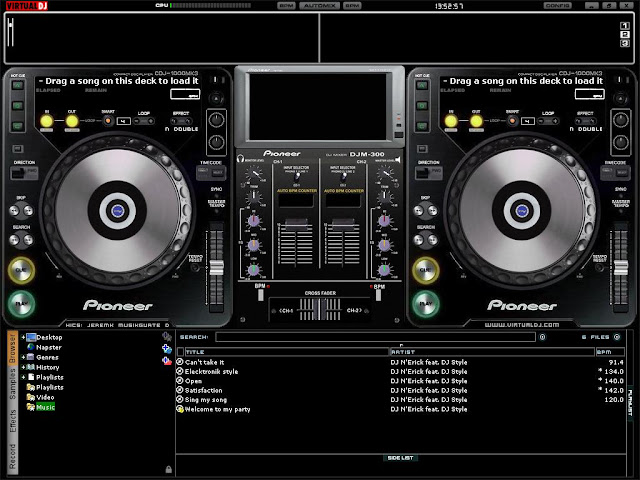Click bottom effect parameter knob on right deck
This screenshot has width=640, height=480.
(x=621, y=142)
